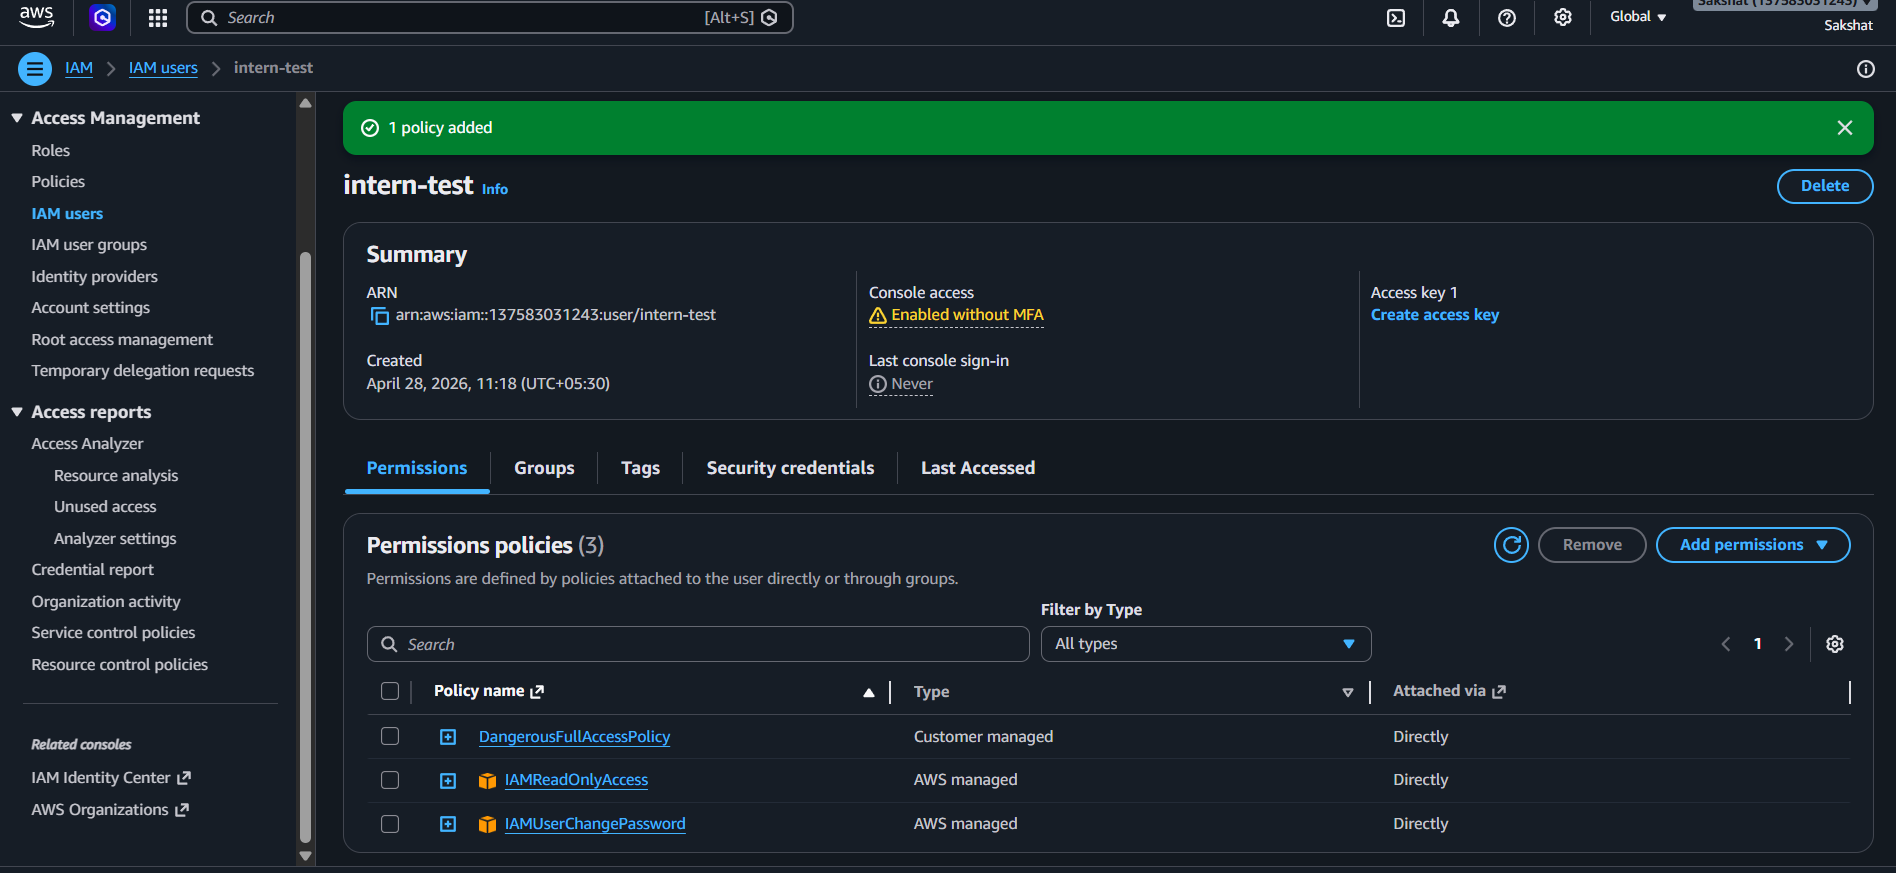Switch to the Groups tab
Viewport: 1896px width, 873px height.
(x=544, y=468)
